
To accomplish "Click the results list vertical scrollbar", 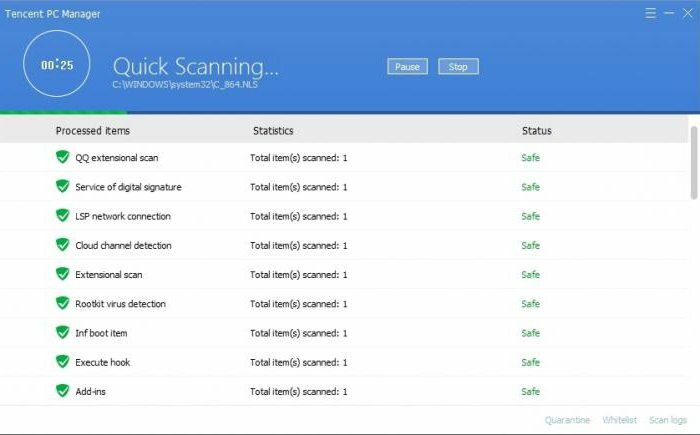I will click(x=694, y=163).
